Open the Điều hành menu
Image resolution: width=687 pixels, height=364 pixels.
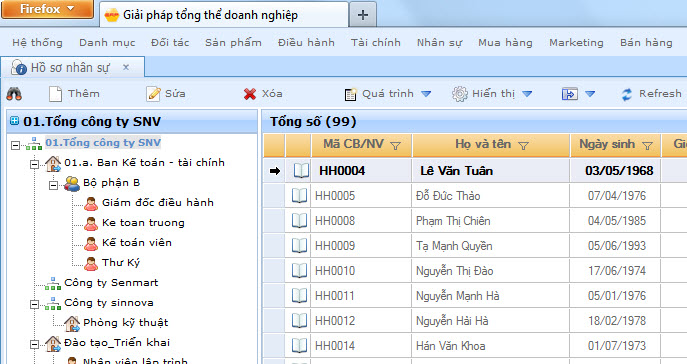coord(306,42)
